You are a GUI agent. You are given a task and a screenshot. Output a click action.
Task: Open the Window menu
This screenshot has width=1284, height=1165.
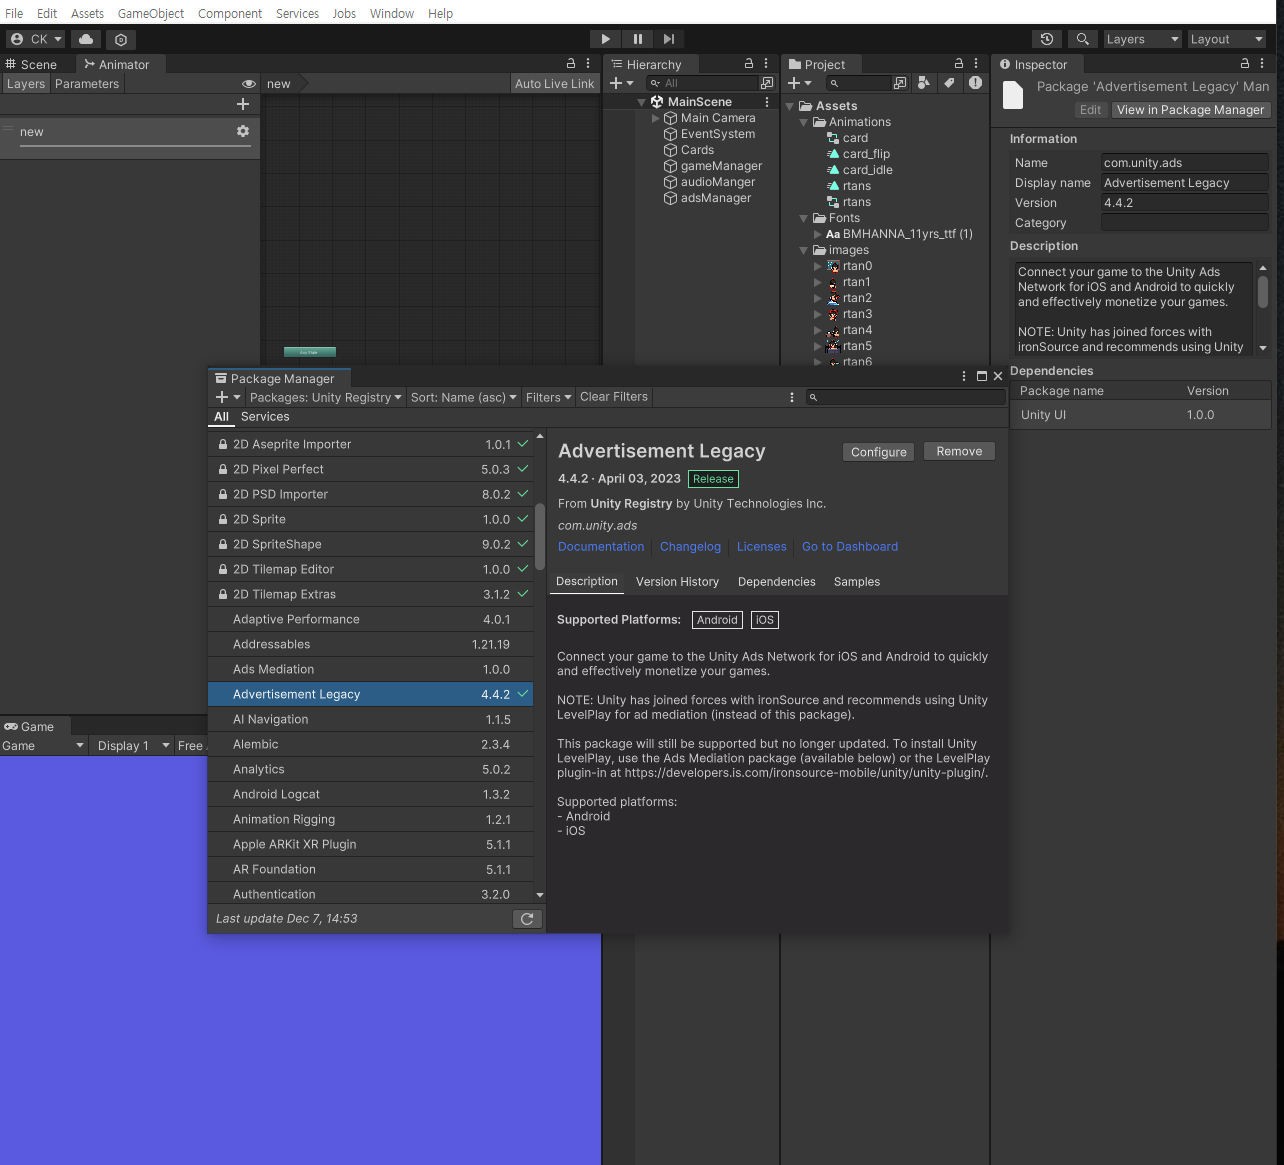[392, 13]
